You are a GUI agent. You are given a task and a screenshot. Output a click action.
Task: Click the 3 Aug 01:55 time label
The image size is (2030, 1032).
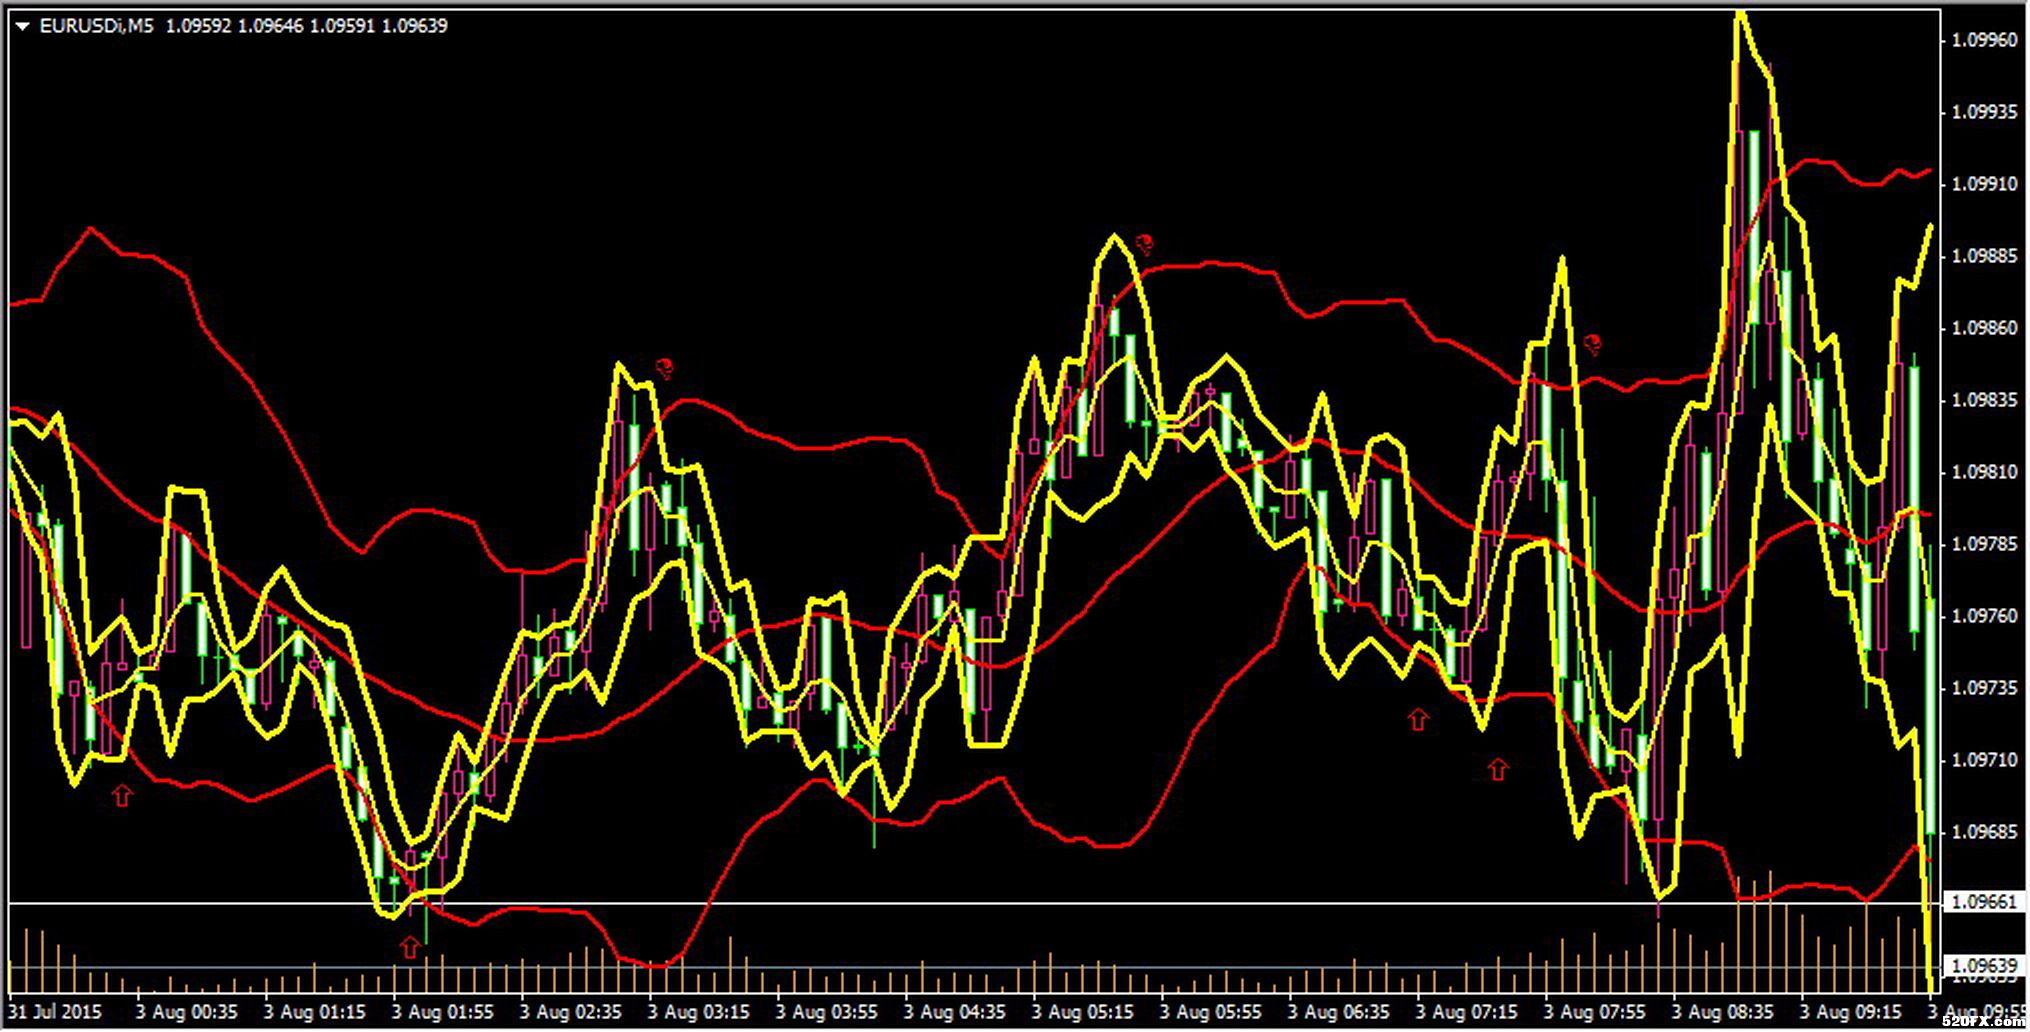[x=443, y=1012]
